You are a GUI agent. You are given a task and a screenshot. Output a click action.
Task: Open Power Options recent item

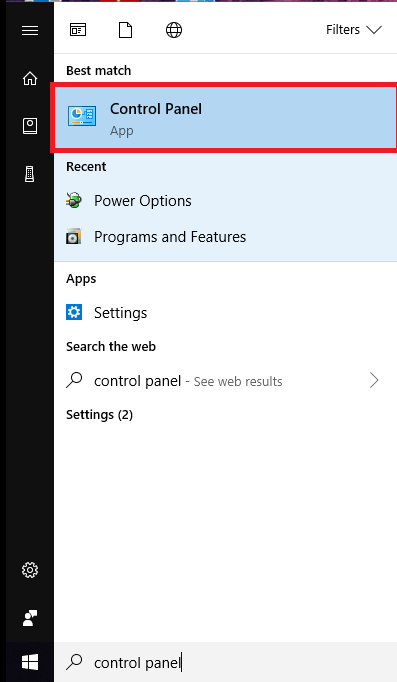(225, 201)
